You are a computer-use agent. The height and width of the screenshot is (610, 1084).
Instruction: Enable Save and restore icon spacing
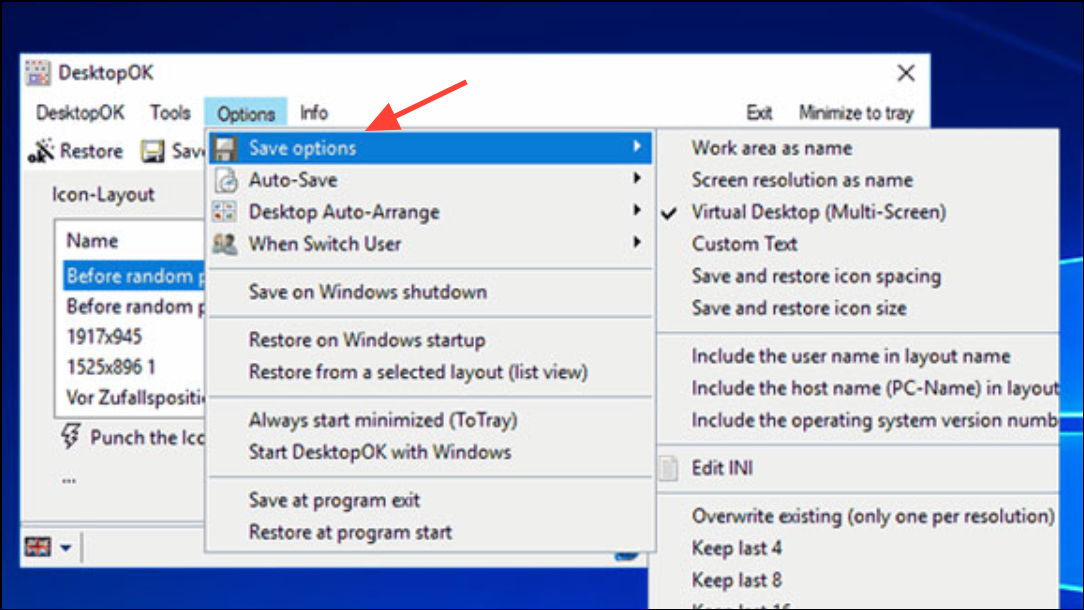816,276
